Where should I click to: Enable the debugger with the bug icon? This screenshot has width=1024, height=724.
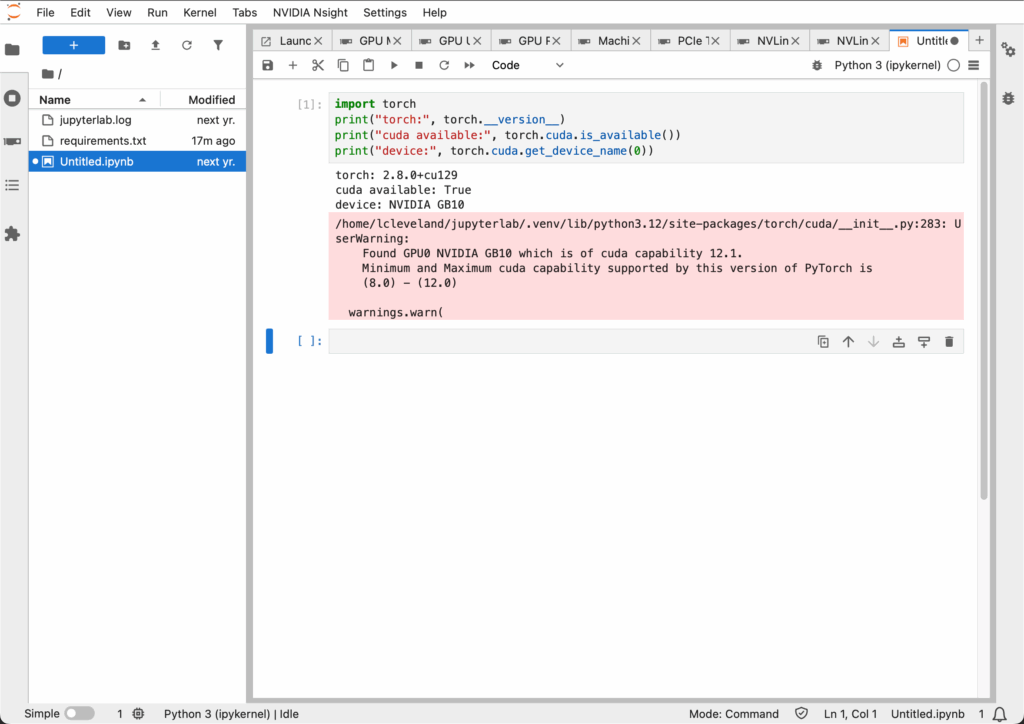(x=816, y=65)
